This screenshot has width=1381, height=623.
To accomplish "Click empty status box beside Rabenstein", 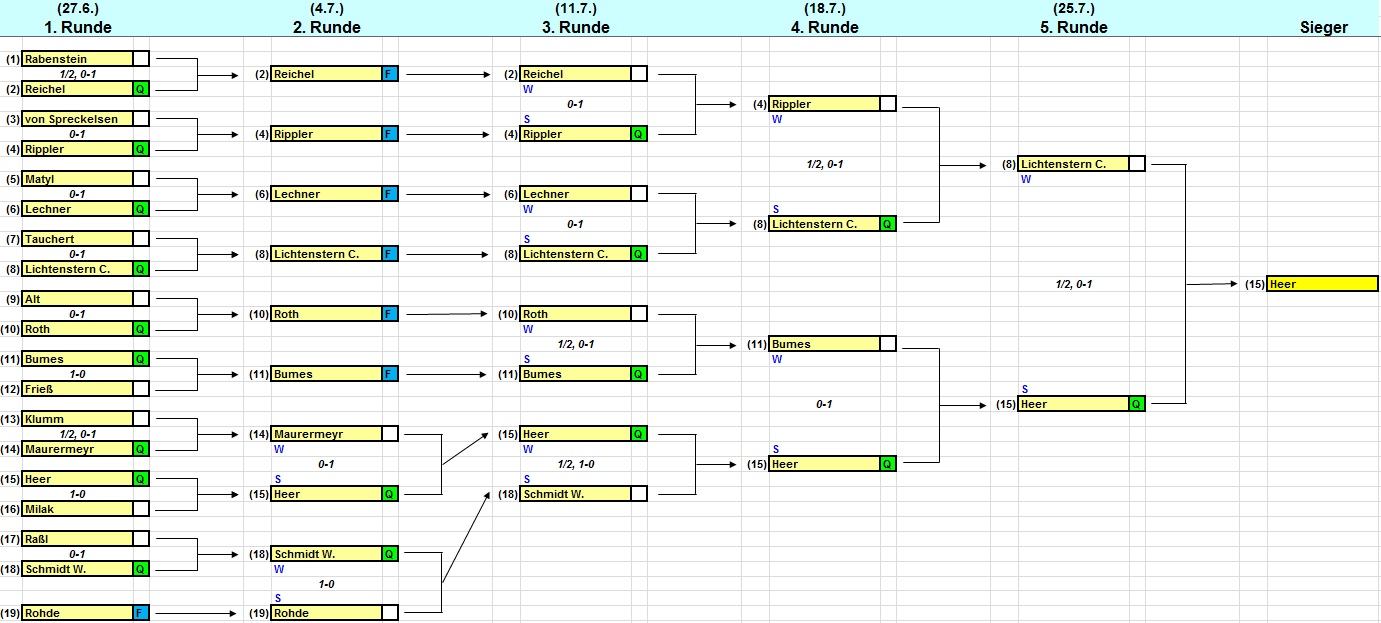I will coord(141,59).
